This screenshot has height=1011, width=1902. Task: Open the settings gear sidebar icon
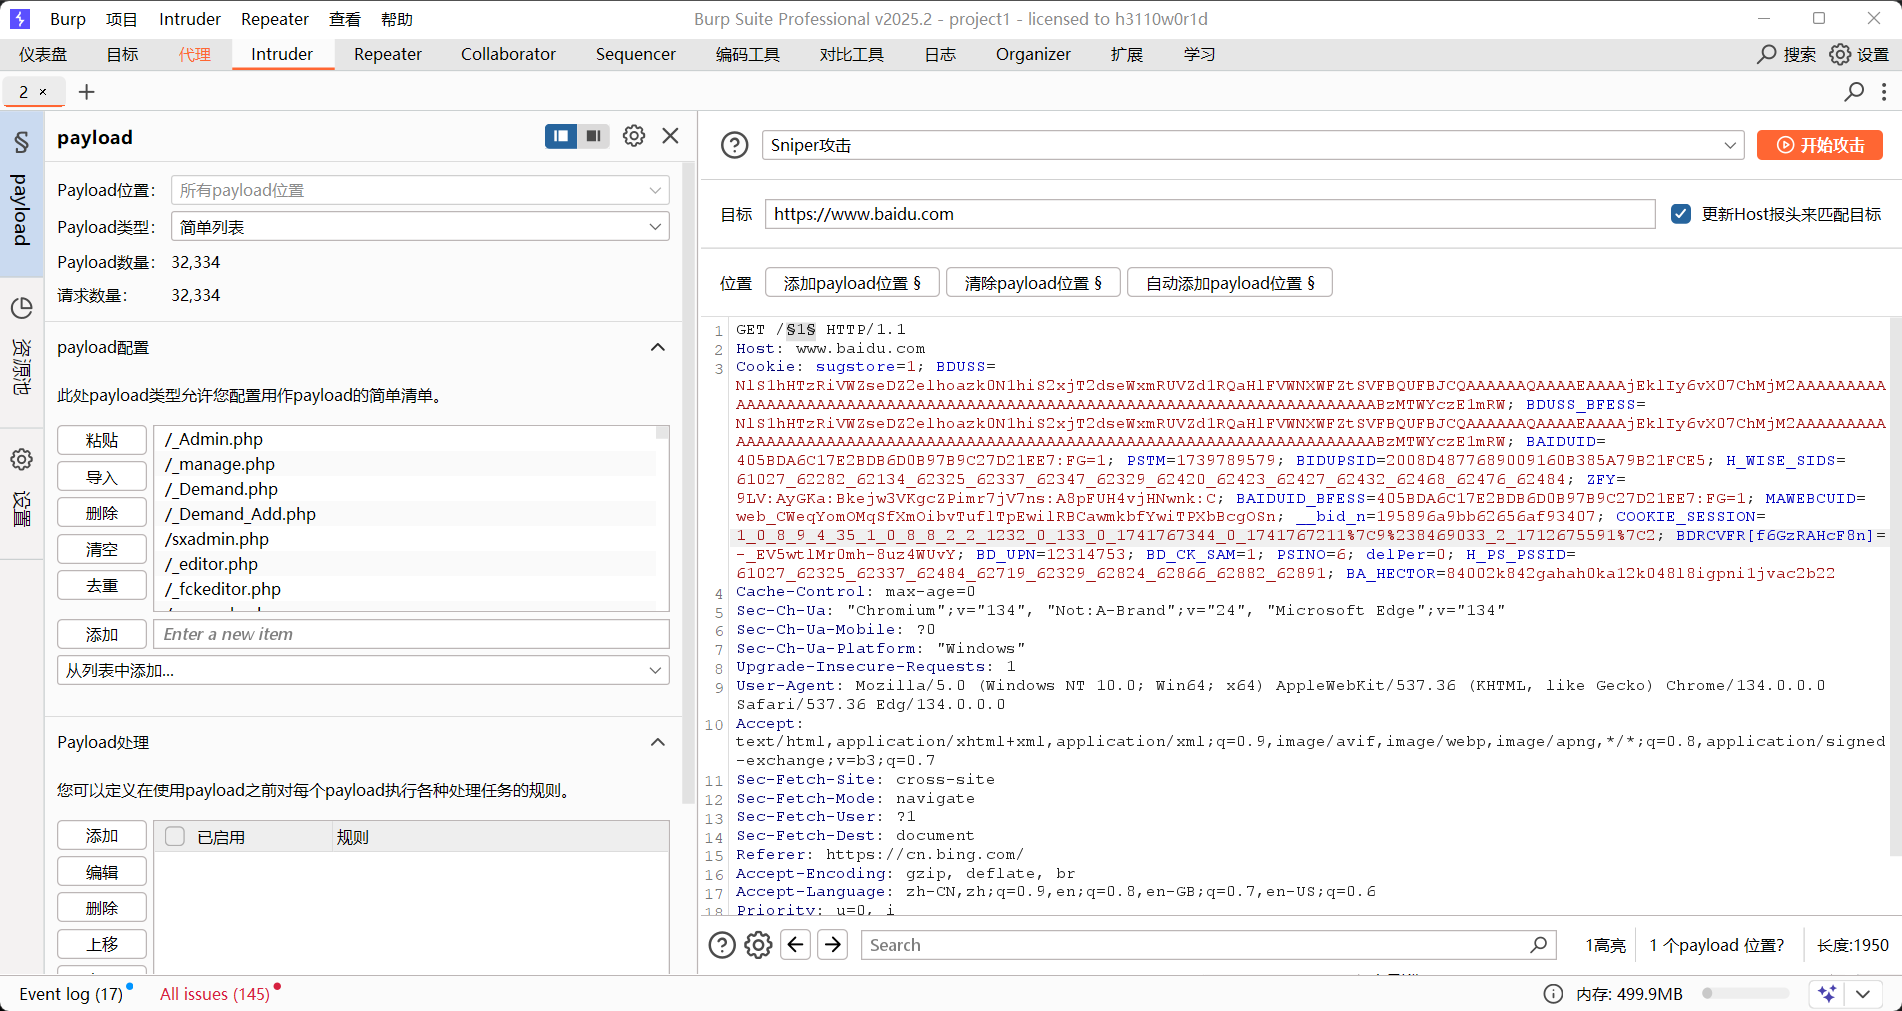coord(21,459)
